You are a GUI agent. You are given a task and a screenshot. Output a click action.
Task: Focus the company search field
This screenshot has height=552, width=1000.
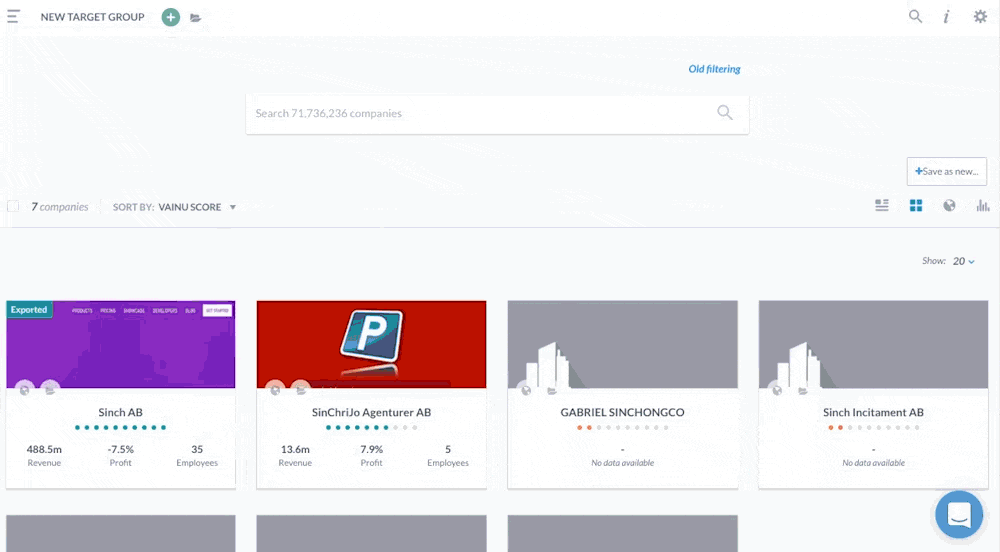pos(480,114)
